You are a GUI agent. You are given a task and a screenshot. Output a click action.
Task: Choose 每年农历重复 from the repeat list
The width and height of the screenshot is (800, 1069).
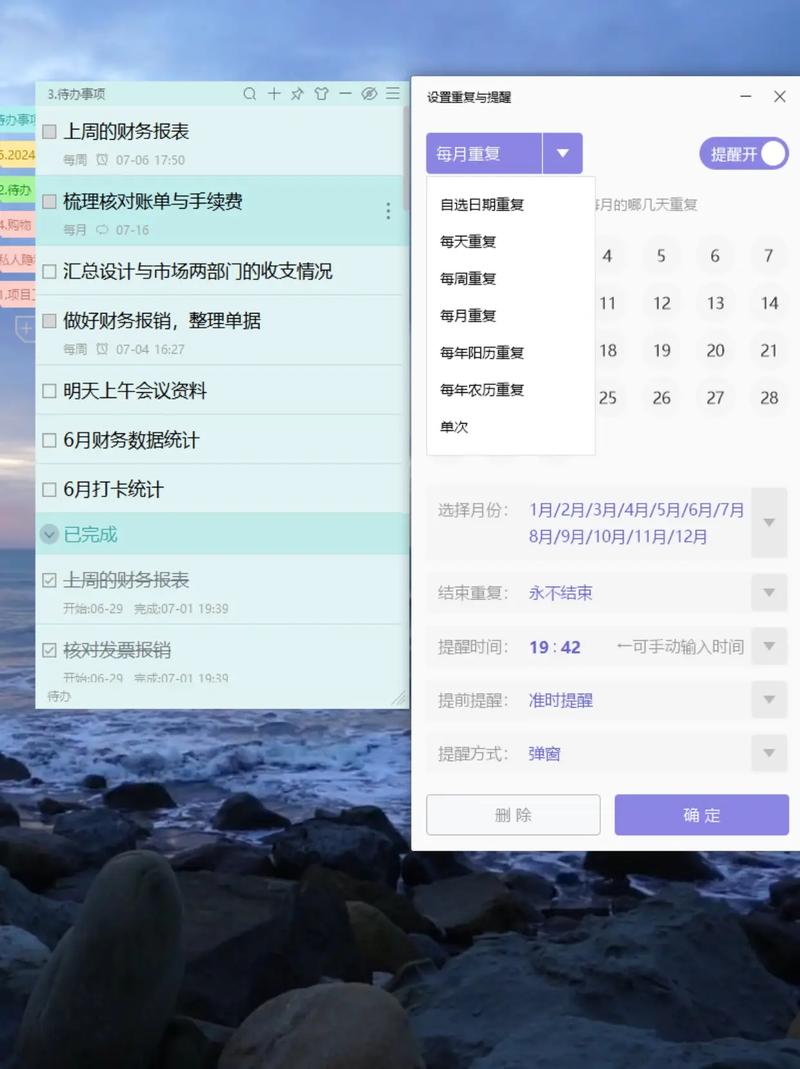pos(482,390)
